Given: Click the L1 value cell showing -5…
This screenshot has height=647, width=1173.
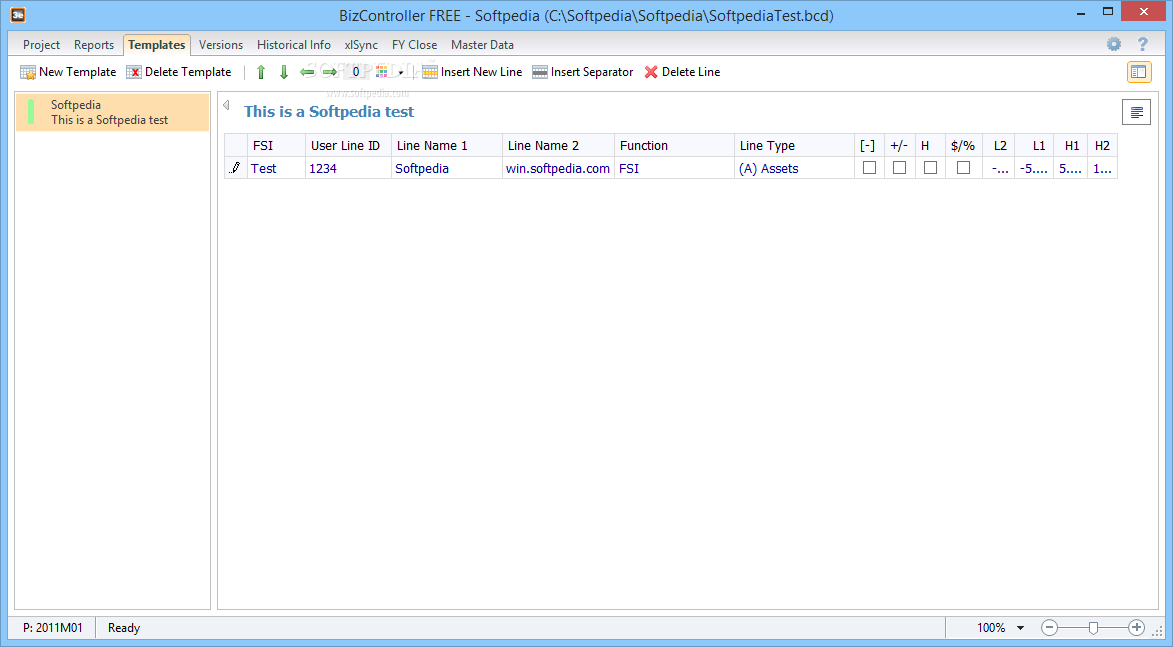Looking at the screenshot, I should click(1034, 168).
